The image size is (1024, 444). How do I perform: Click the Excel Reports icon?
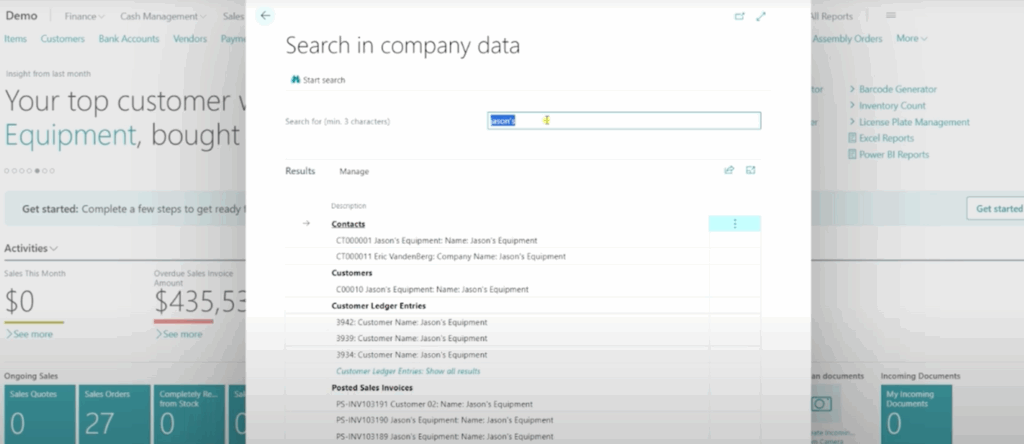pyautogui.click(x=852, y=138)
